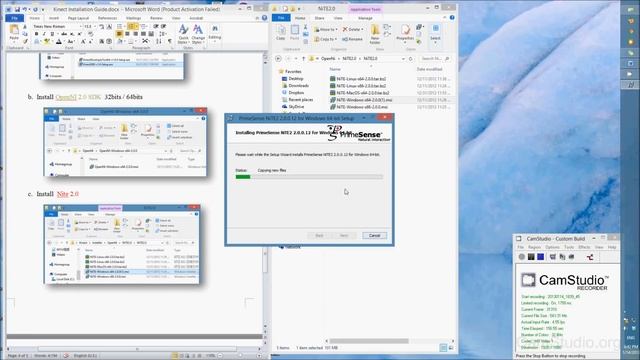Viewport: 640px width, 360px height.
Task: Center text in Word ribbon
Action: tap(127, 34)
